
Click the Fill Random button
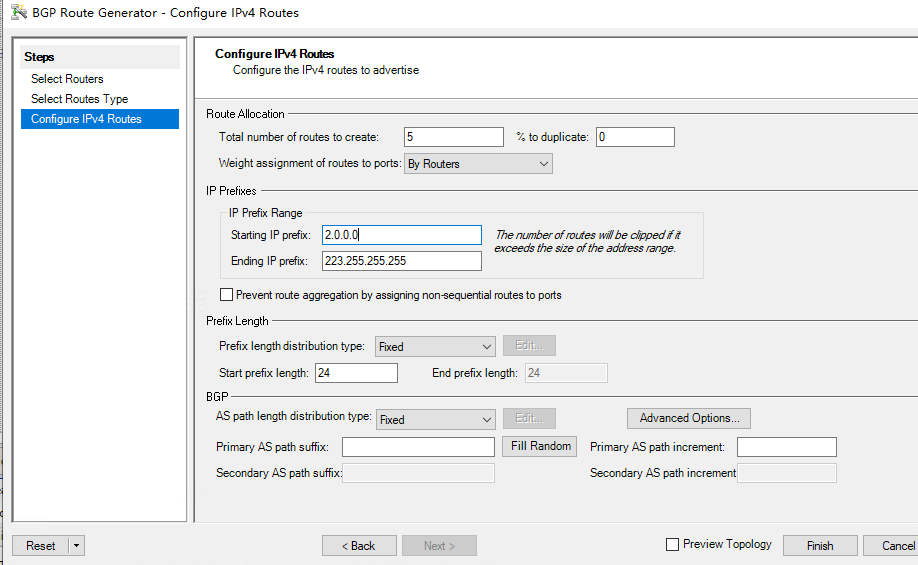pyautogui.click(x=540, y=446)
